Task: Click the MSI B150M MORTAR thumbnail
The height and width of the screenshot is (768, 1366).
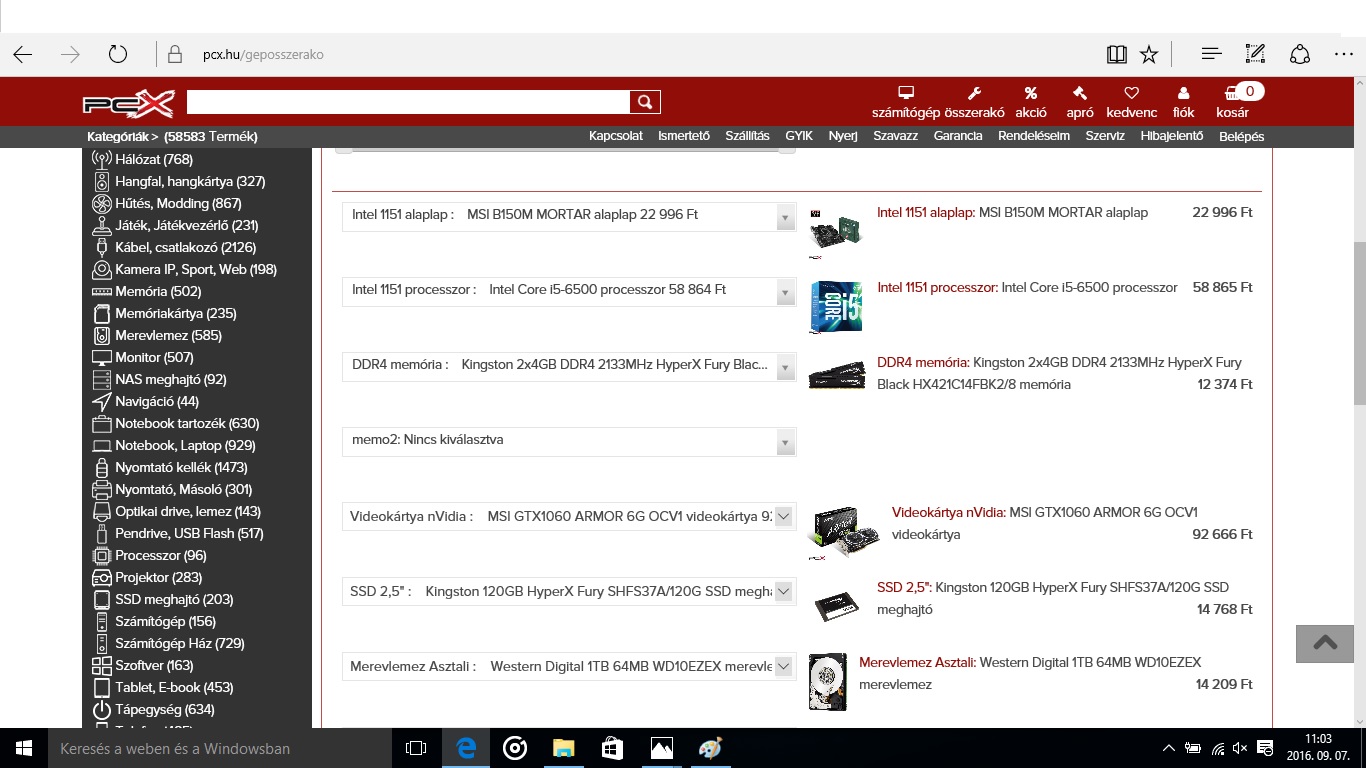Action: [x=835, y=235]
